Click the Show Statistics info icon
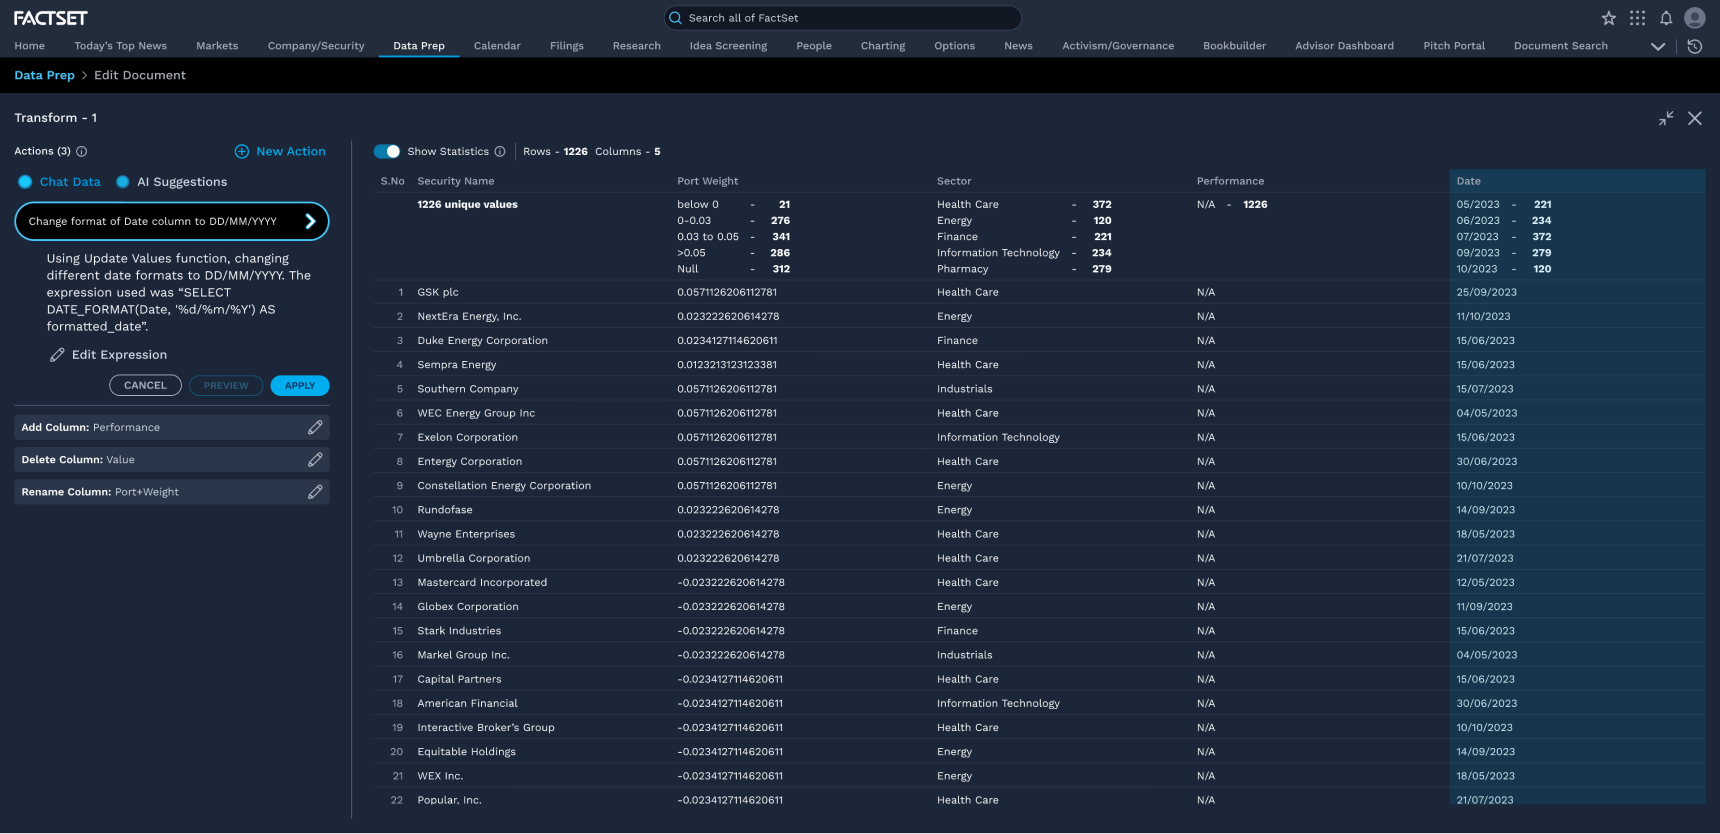Viewport: 1720px width, 834px height. (500, 152)
